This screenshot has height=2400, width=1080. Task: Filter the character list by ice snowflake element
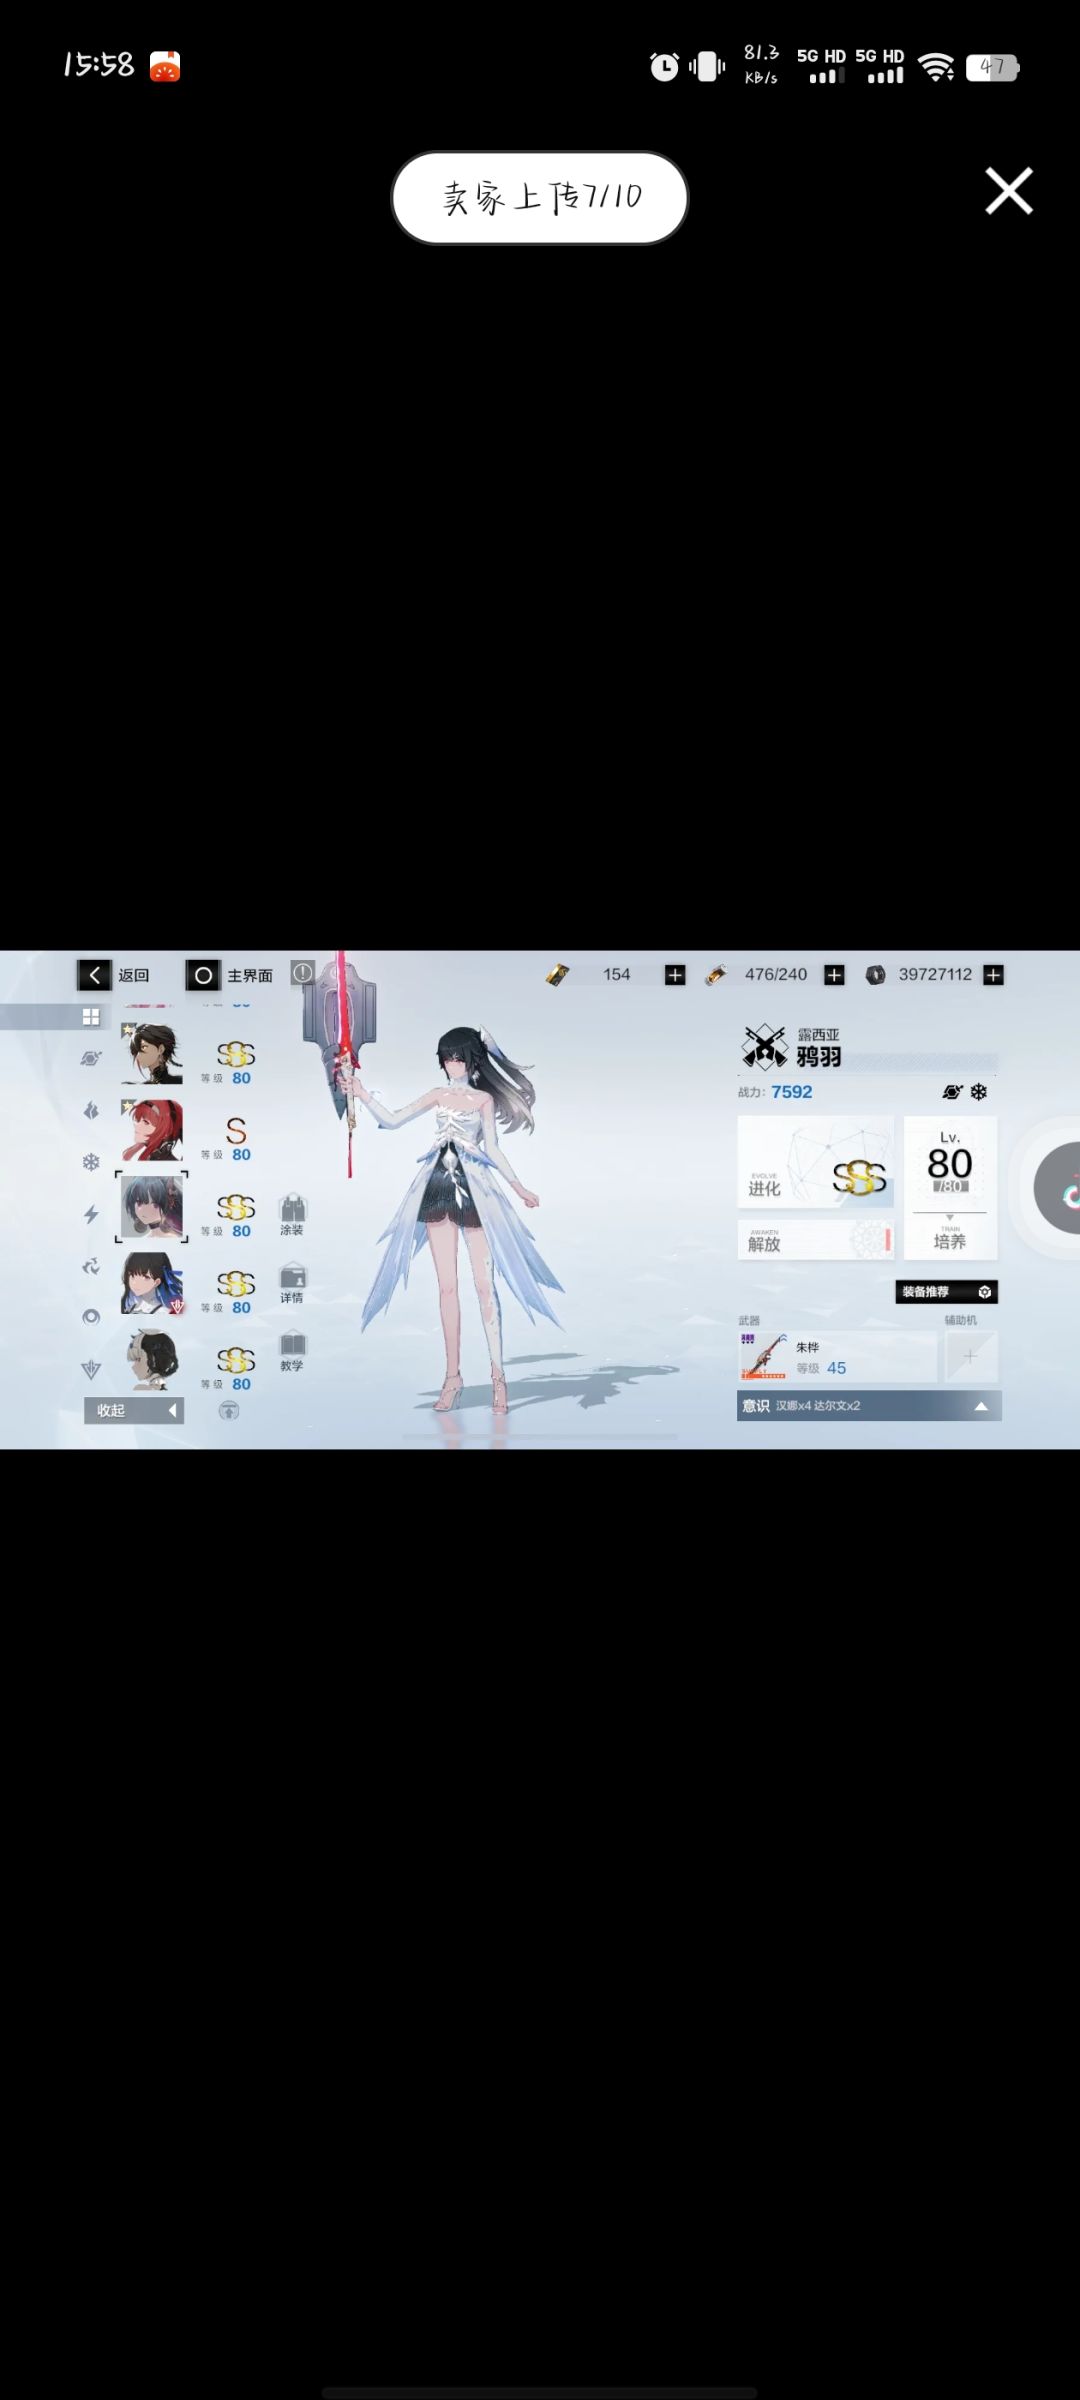pos(91,1162)
